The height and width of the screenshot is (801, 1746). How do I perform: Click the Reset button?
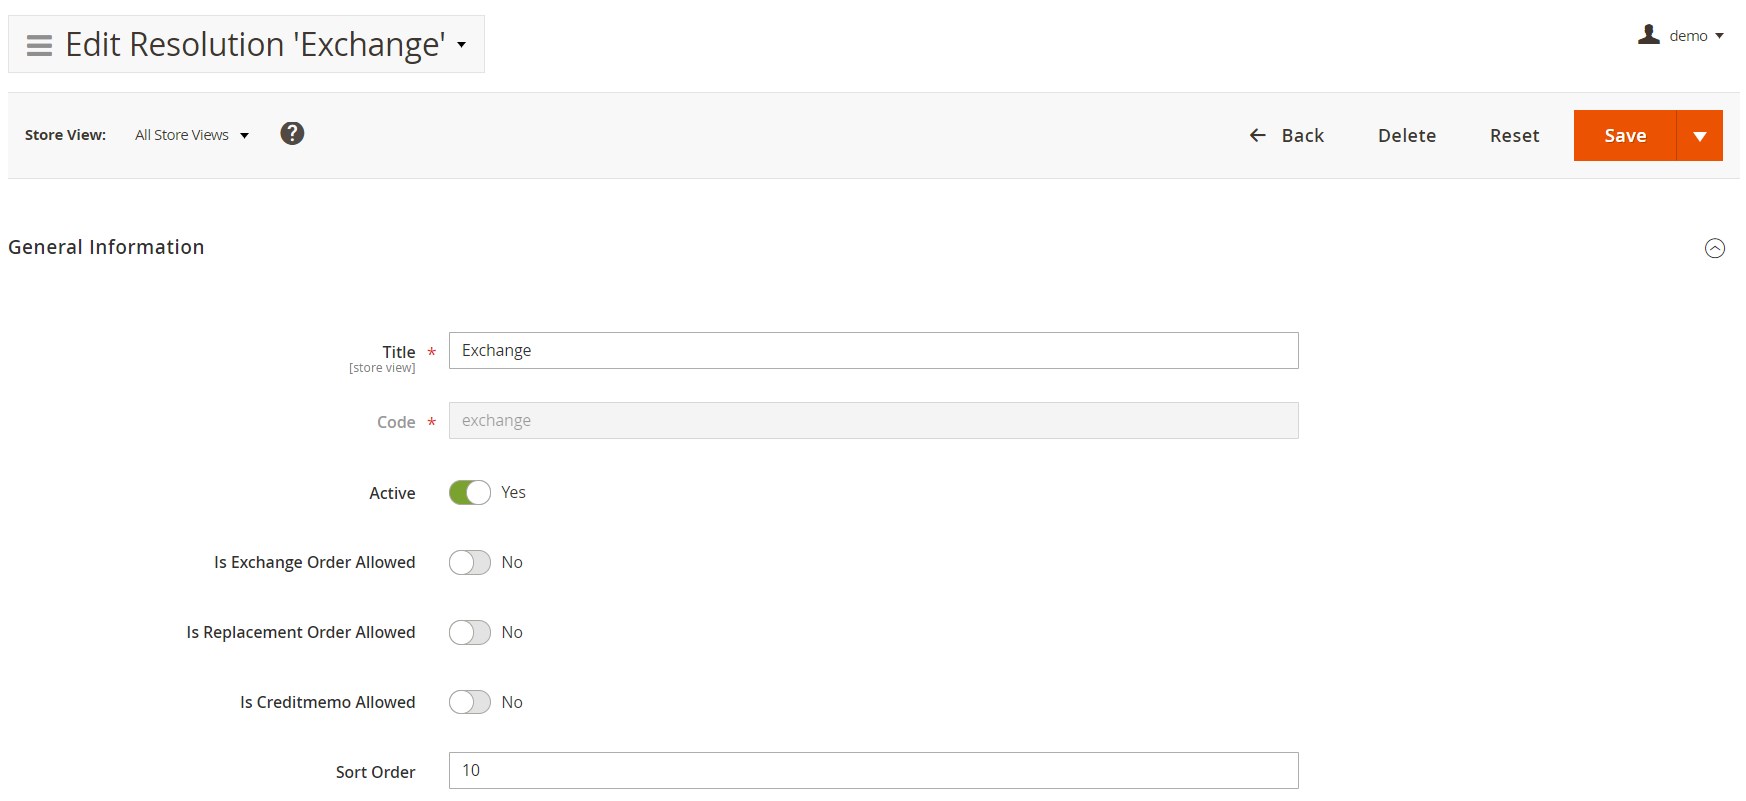pos(1514,136)
